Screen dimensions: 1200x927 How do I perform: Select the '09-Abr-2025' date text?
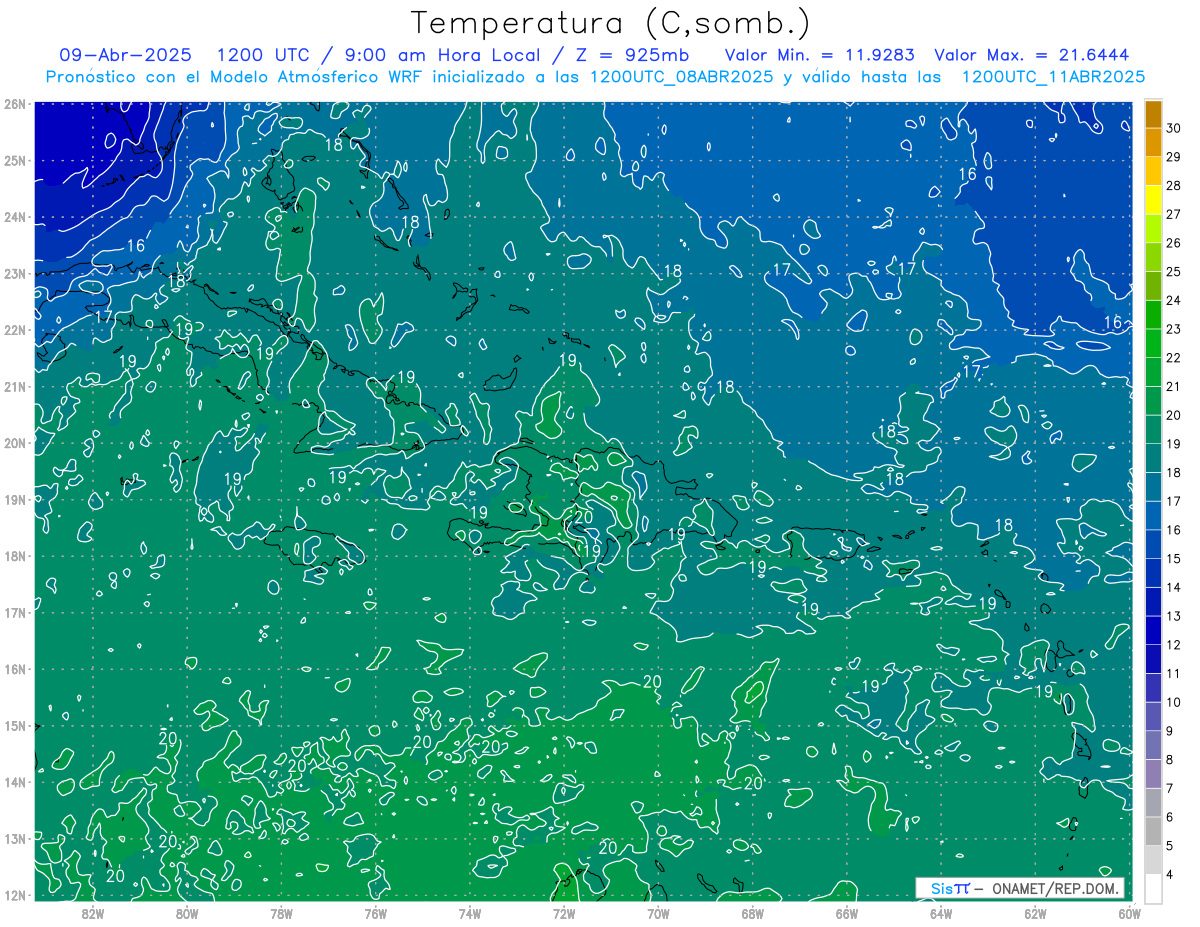tap(125, 55)
